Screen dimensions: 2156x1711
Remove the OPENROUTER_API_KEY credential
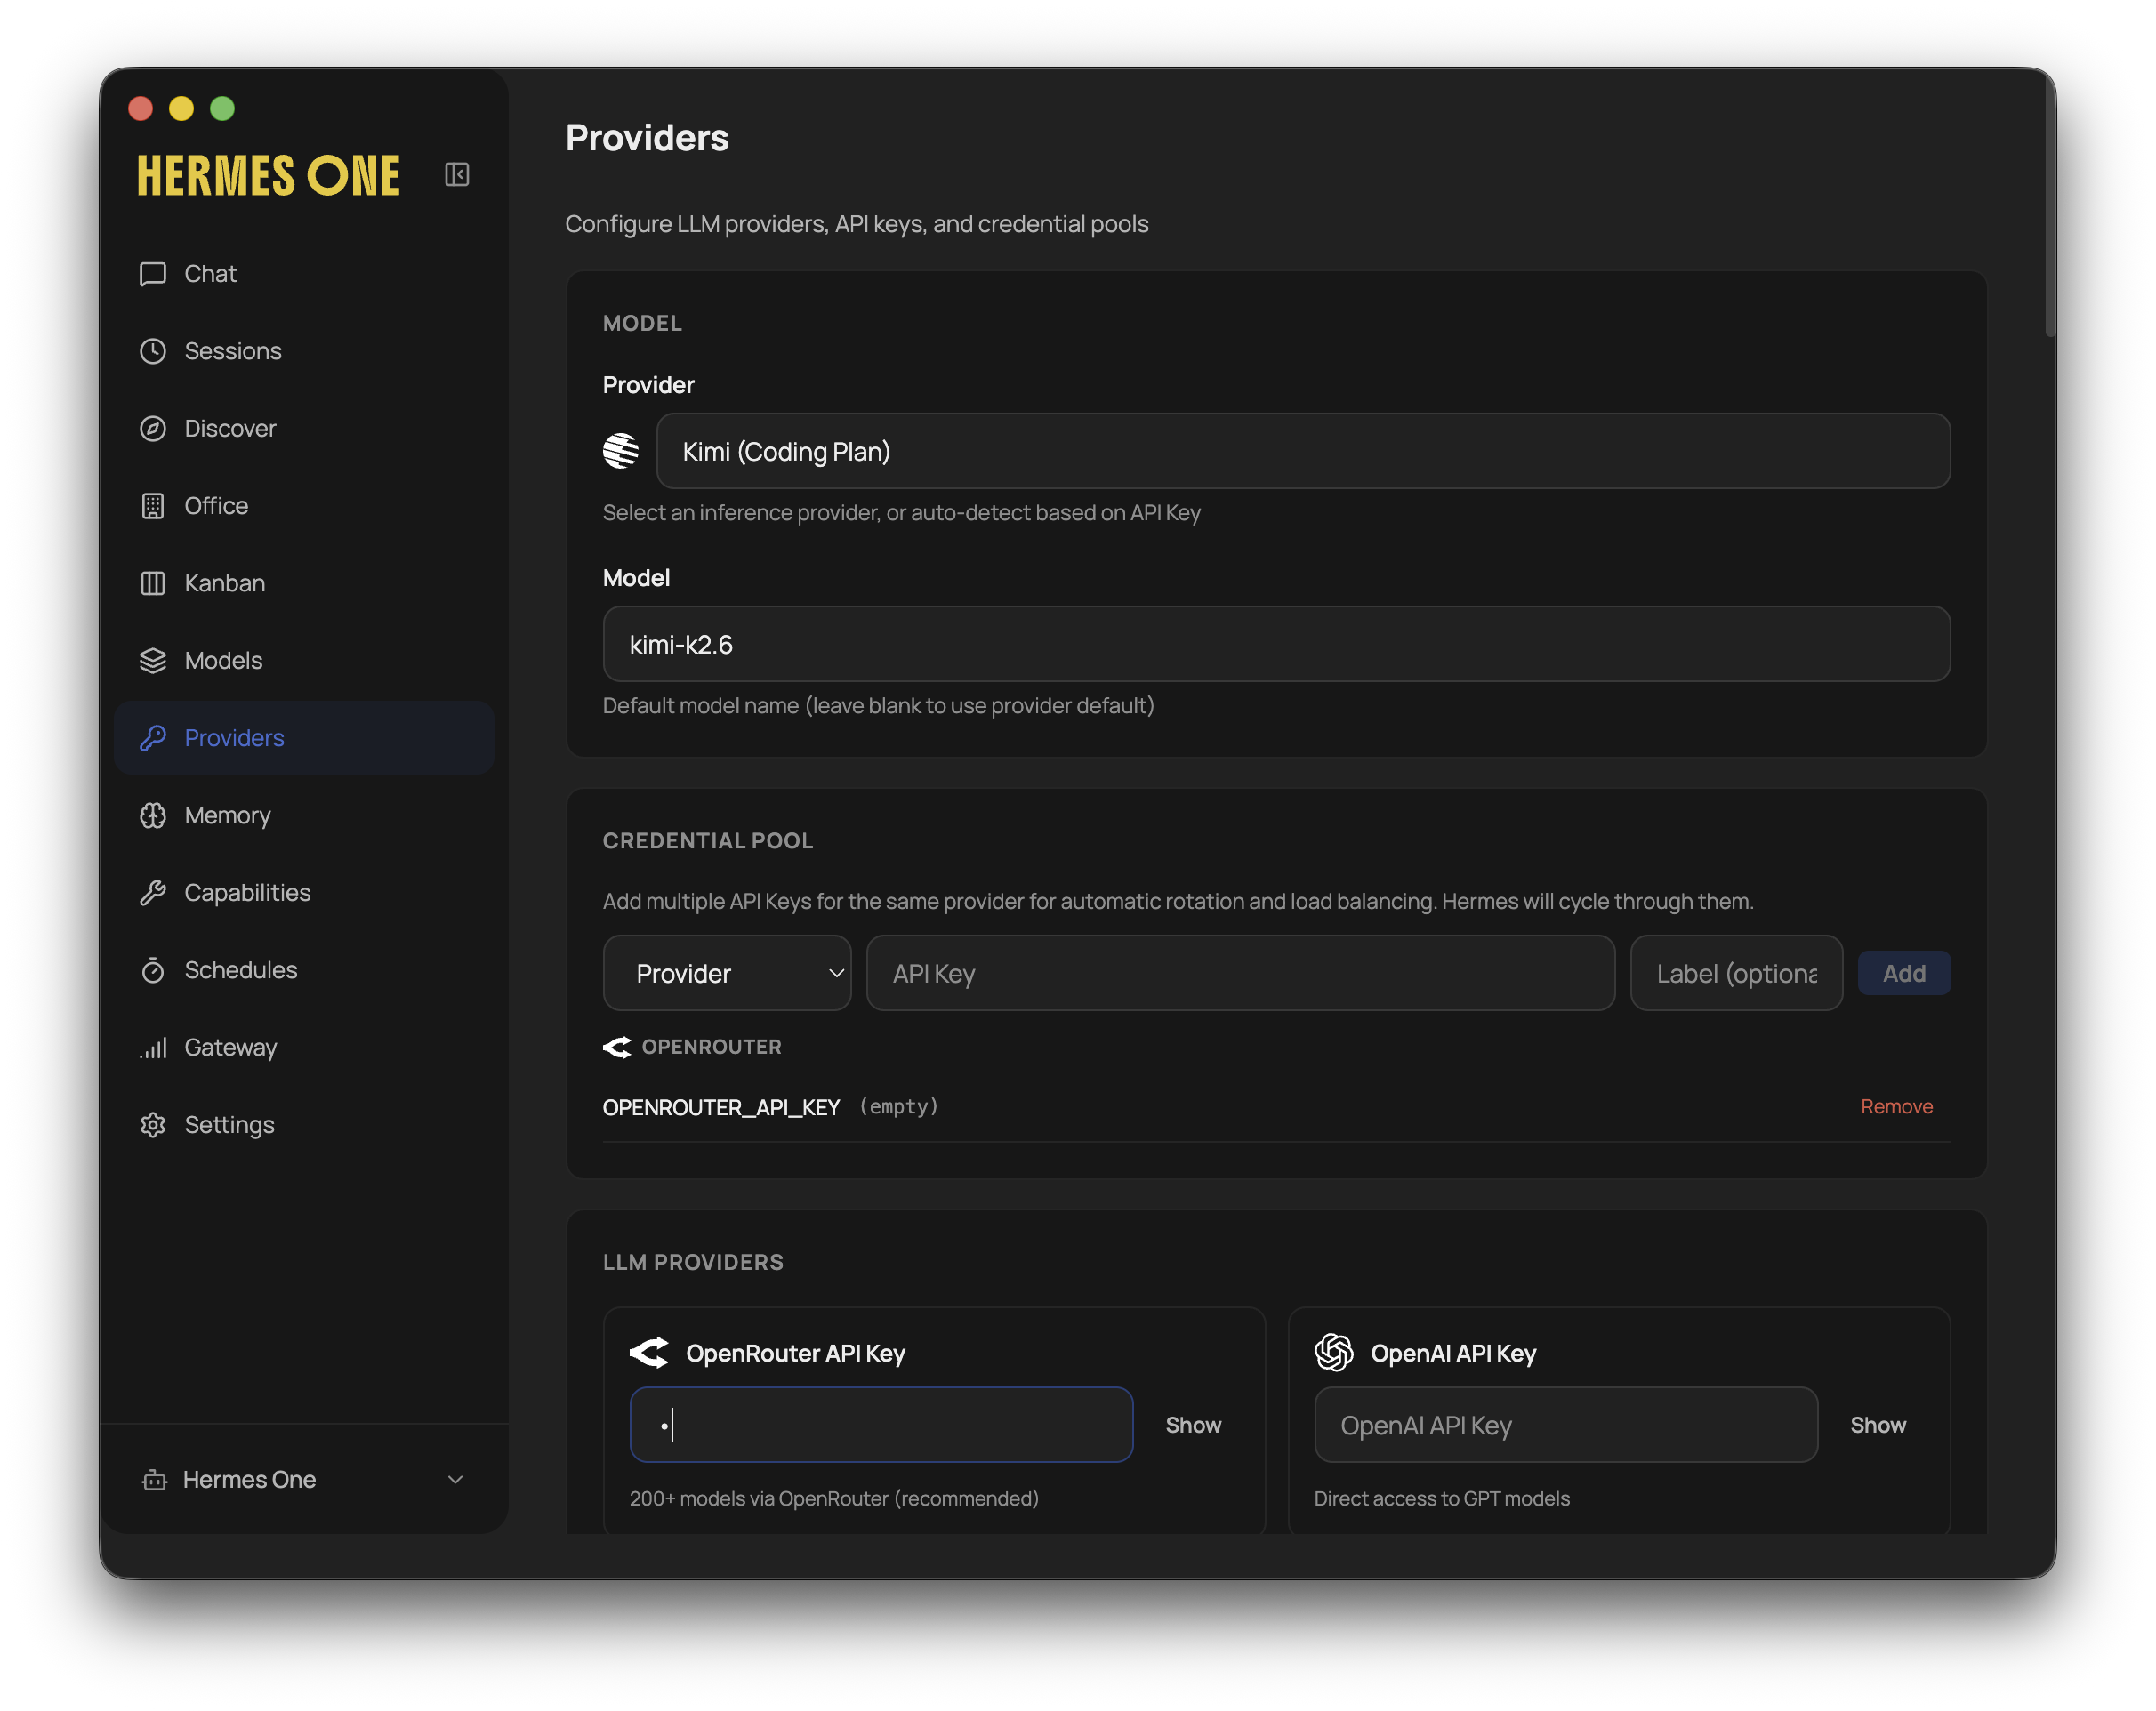1896,1107
